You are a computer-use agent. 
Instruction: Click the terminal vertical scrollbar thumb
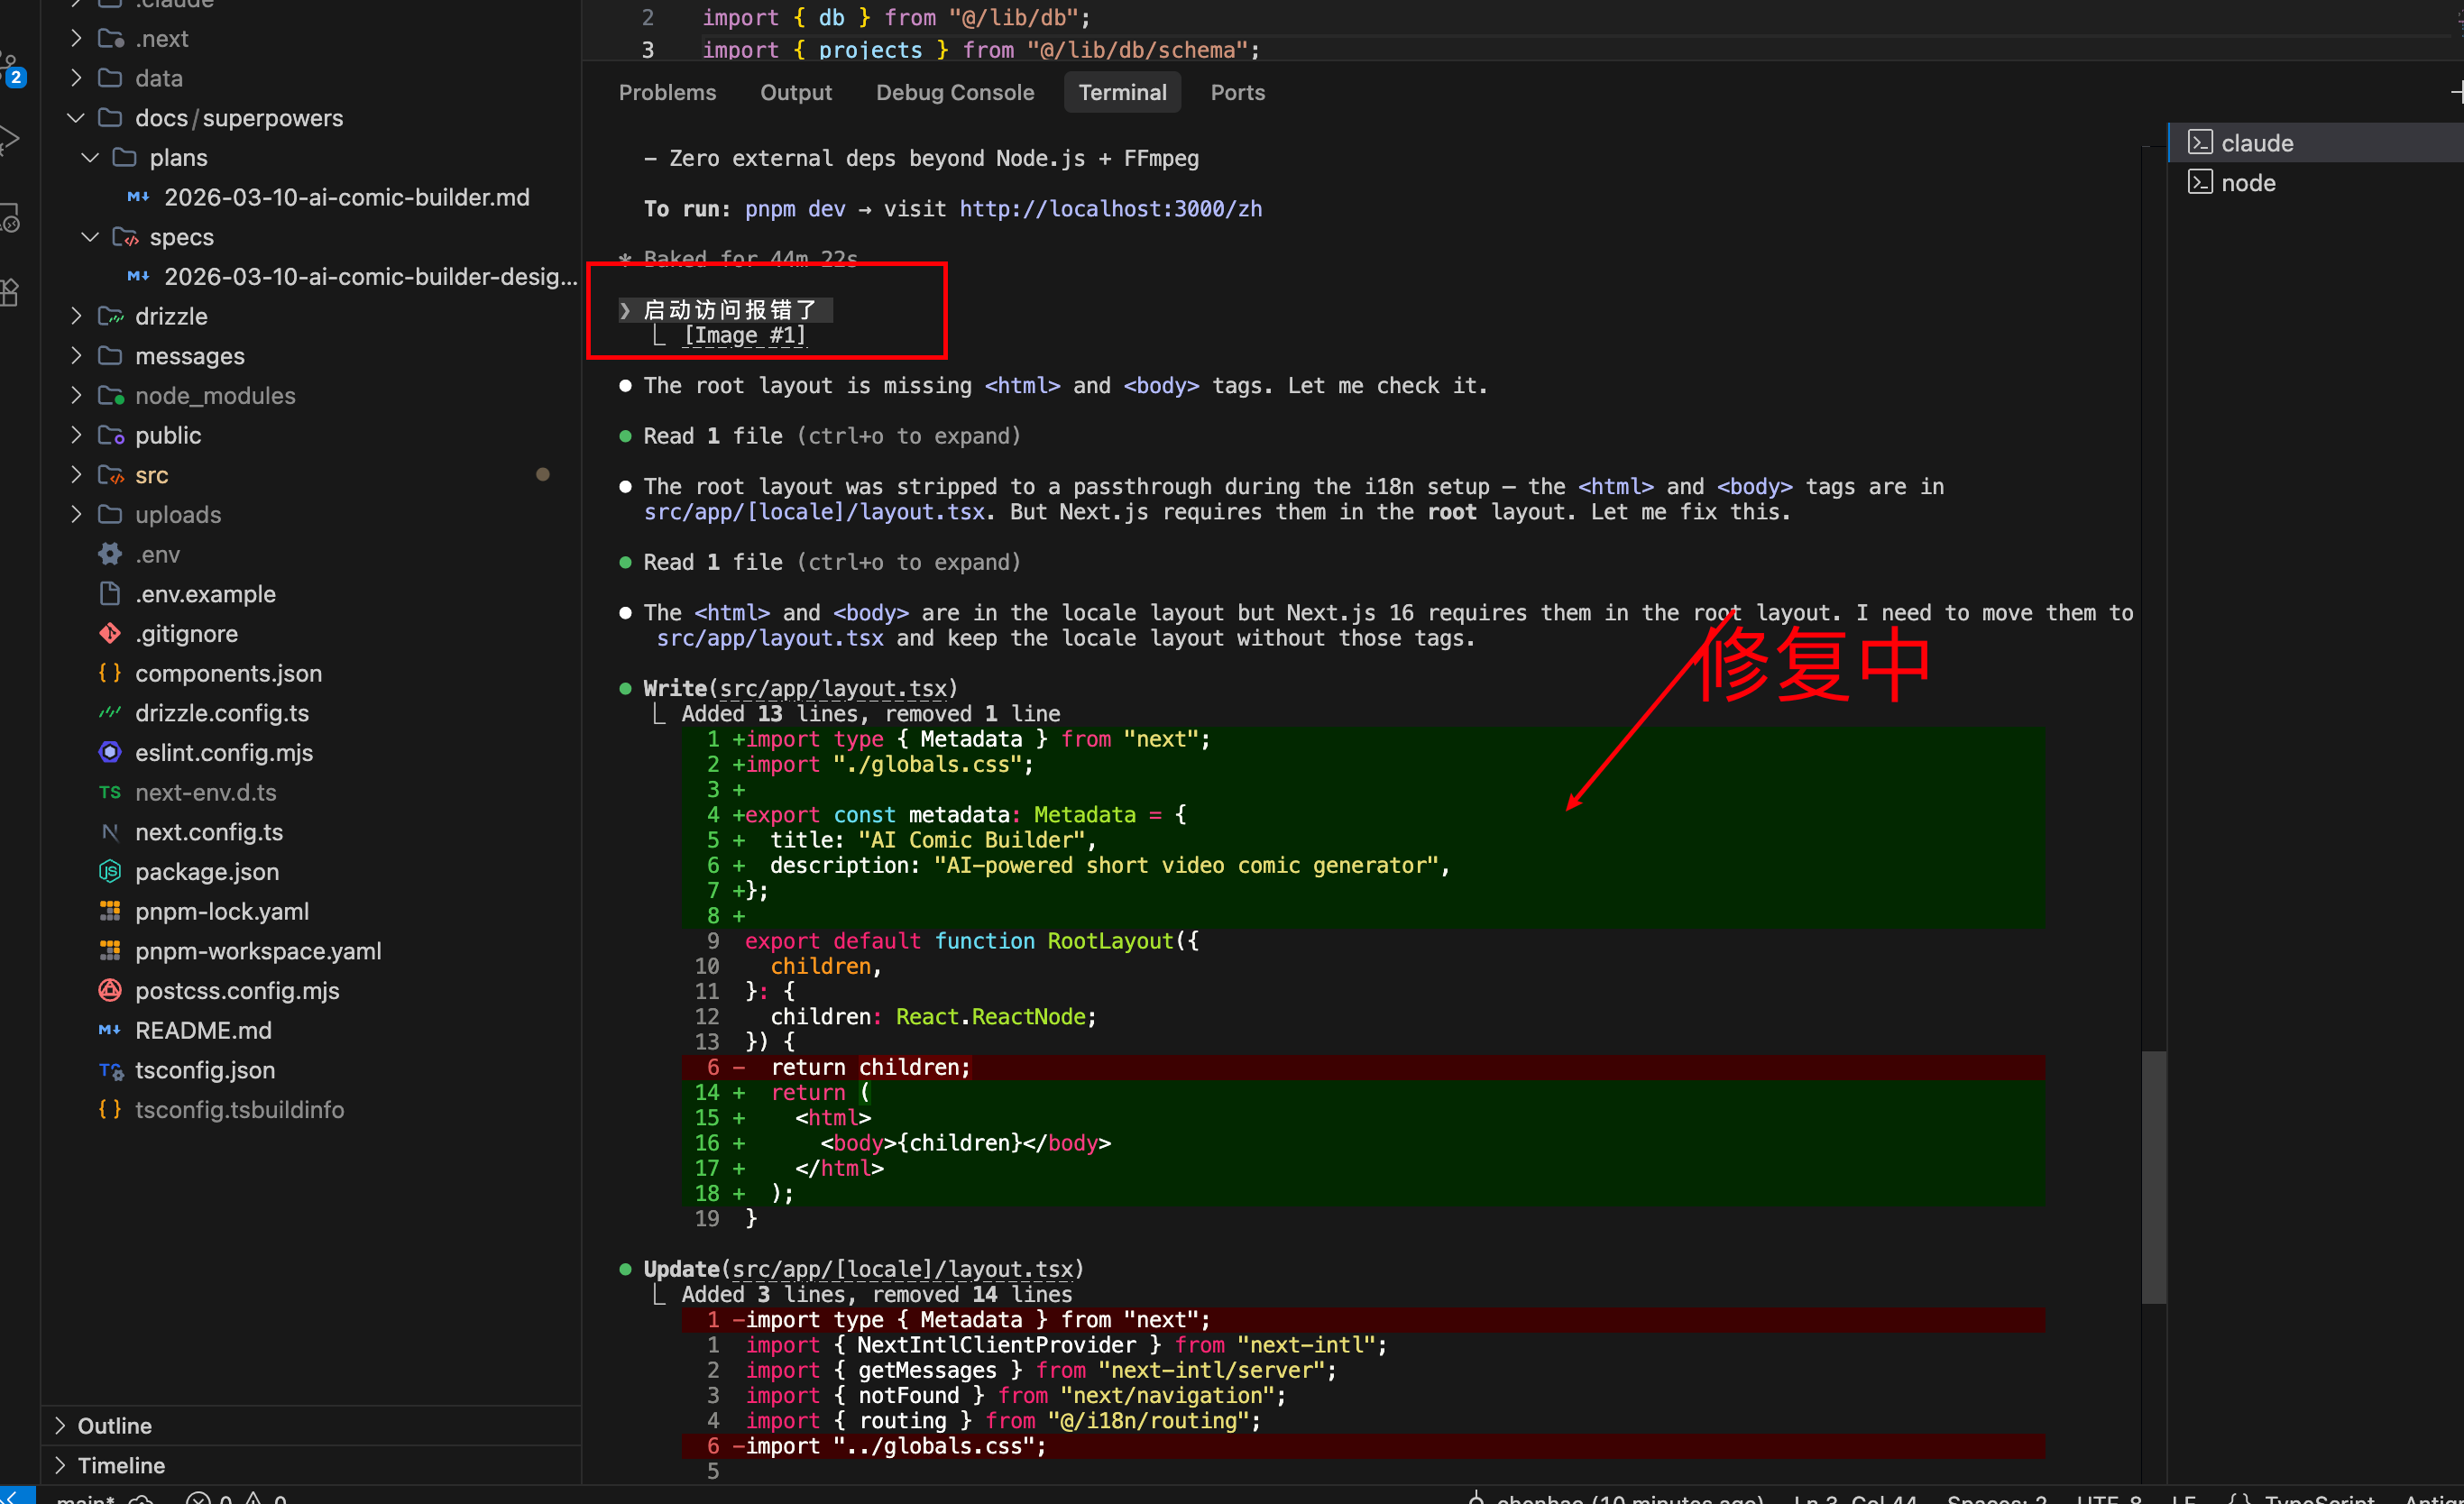click(2153, 1176)
